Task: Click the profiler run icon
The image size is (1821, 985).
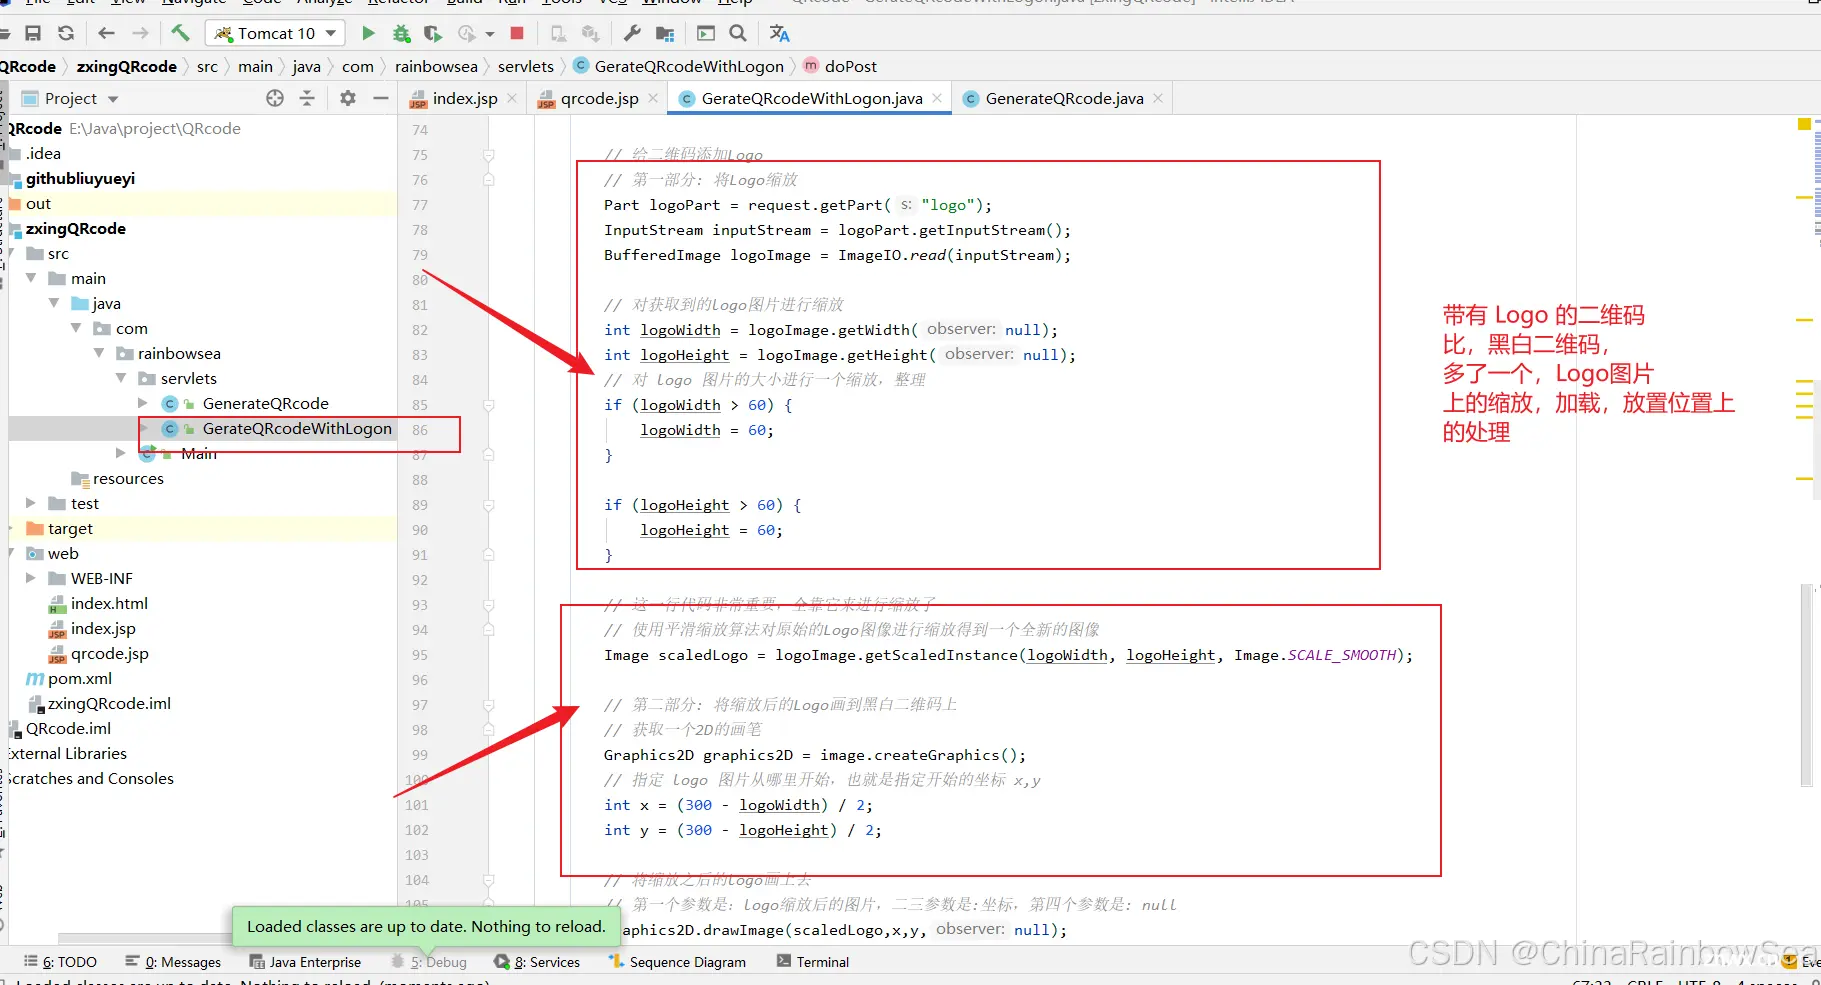Action: click(x=466, y=33)
